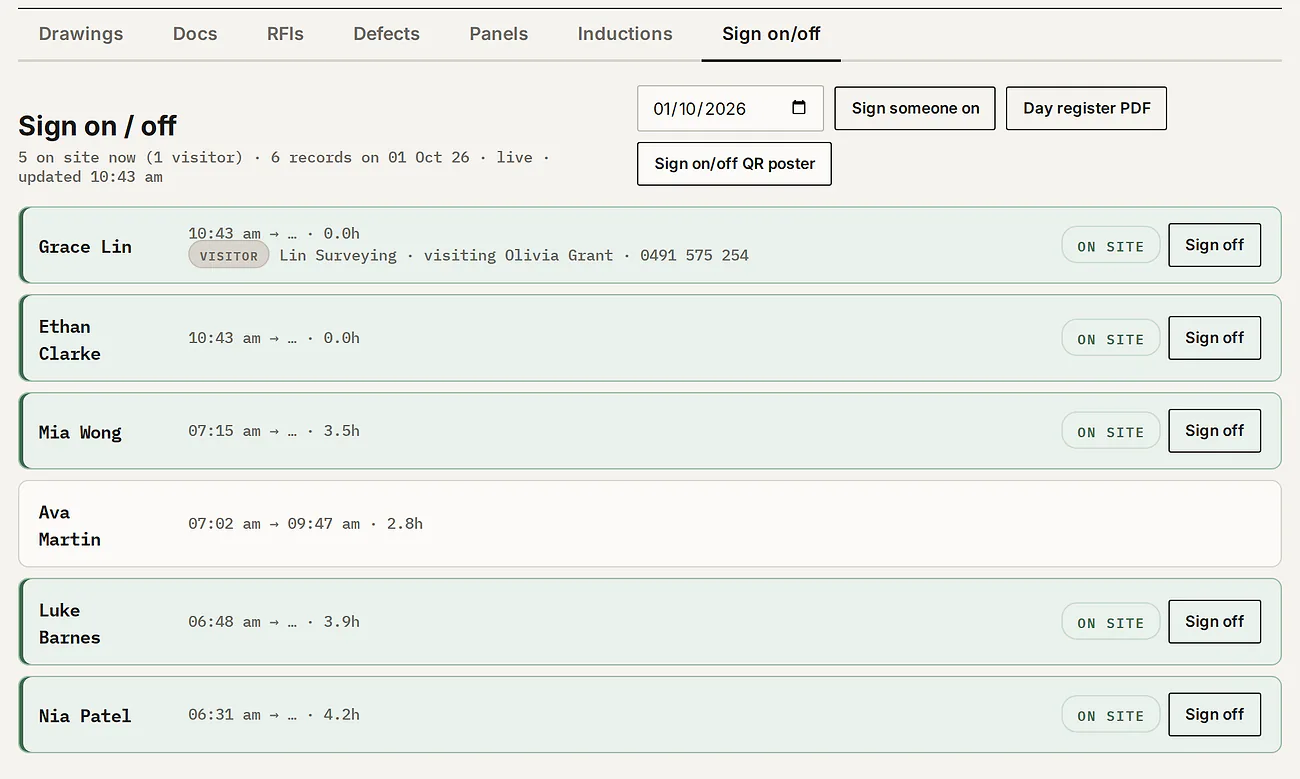This screenshot has width=1300, height=779.
Task: Click ON SITE status for Luke Barnes
Action: coord(1110,623)
